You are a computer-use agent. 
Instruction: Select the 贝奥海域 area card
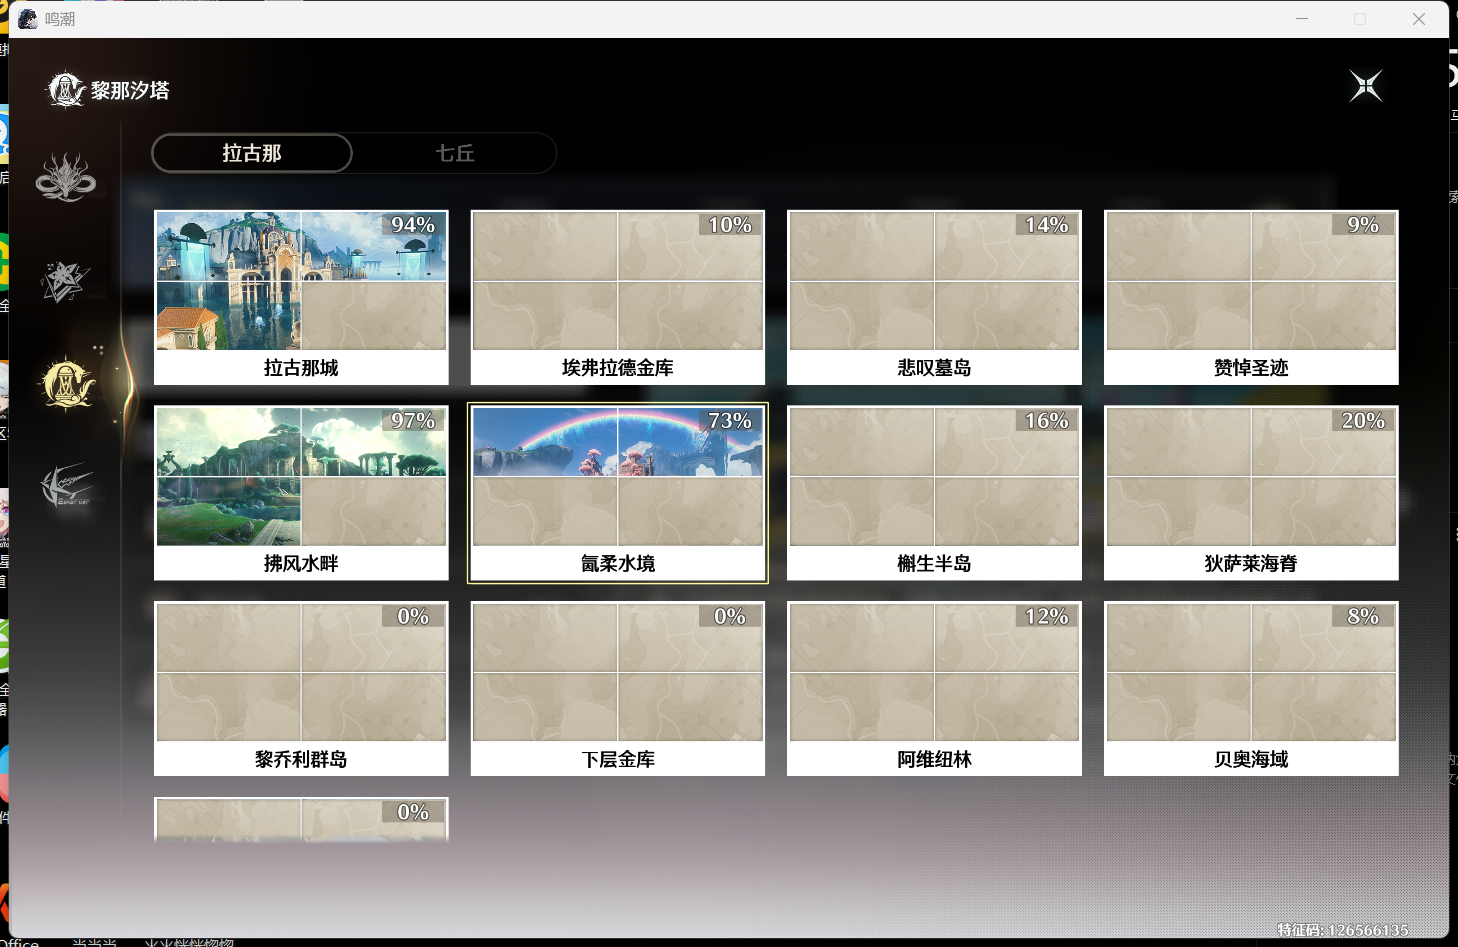click(x=1251, y=689)
